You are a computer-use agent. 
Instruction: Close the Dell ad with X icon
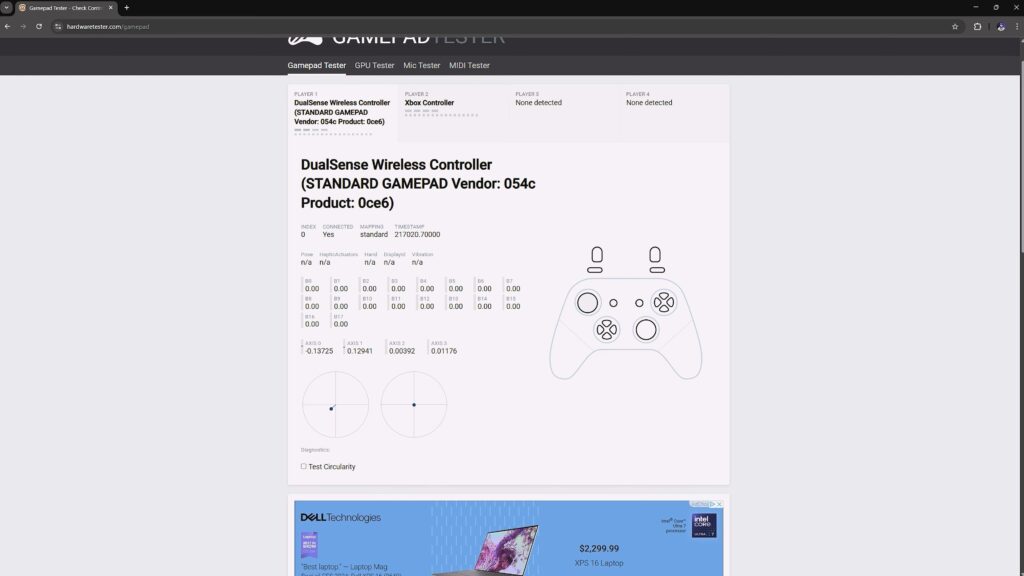click(720, 504)
